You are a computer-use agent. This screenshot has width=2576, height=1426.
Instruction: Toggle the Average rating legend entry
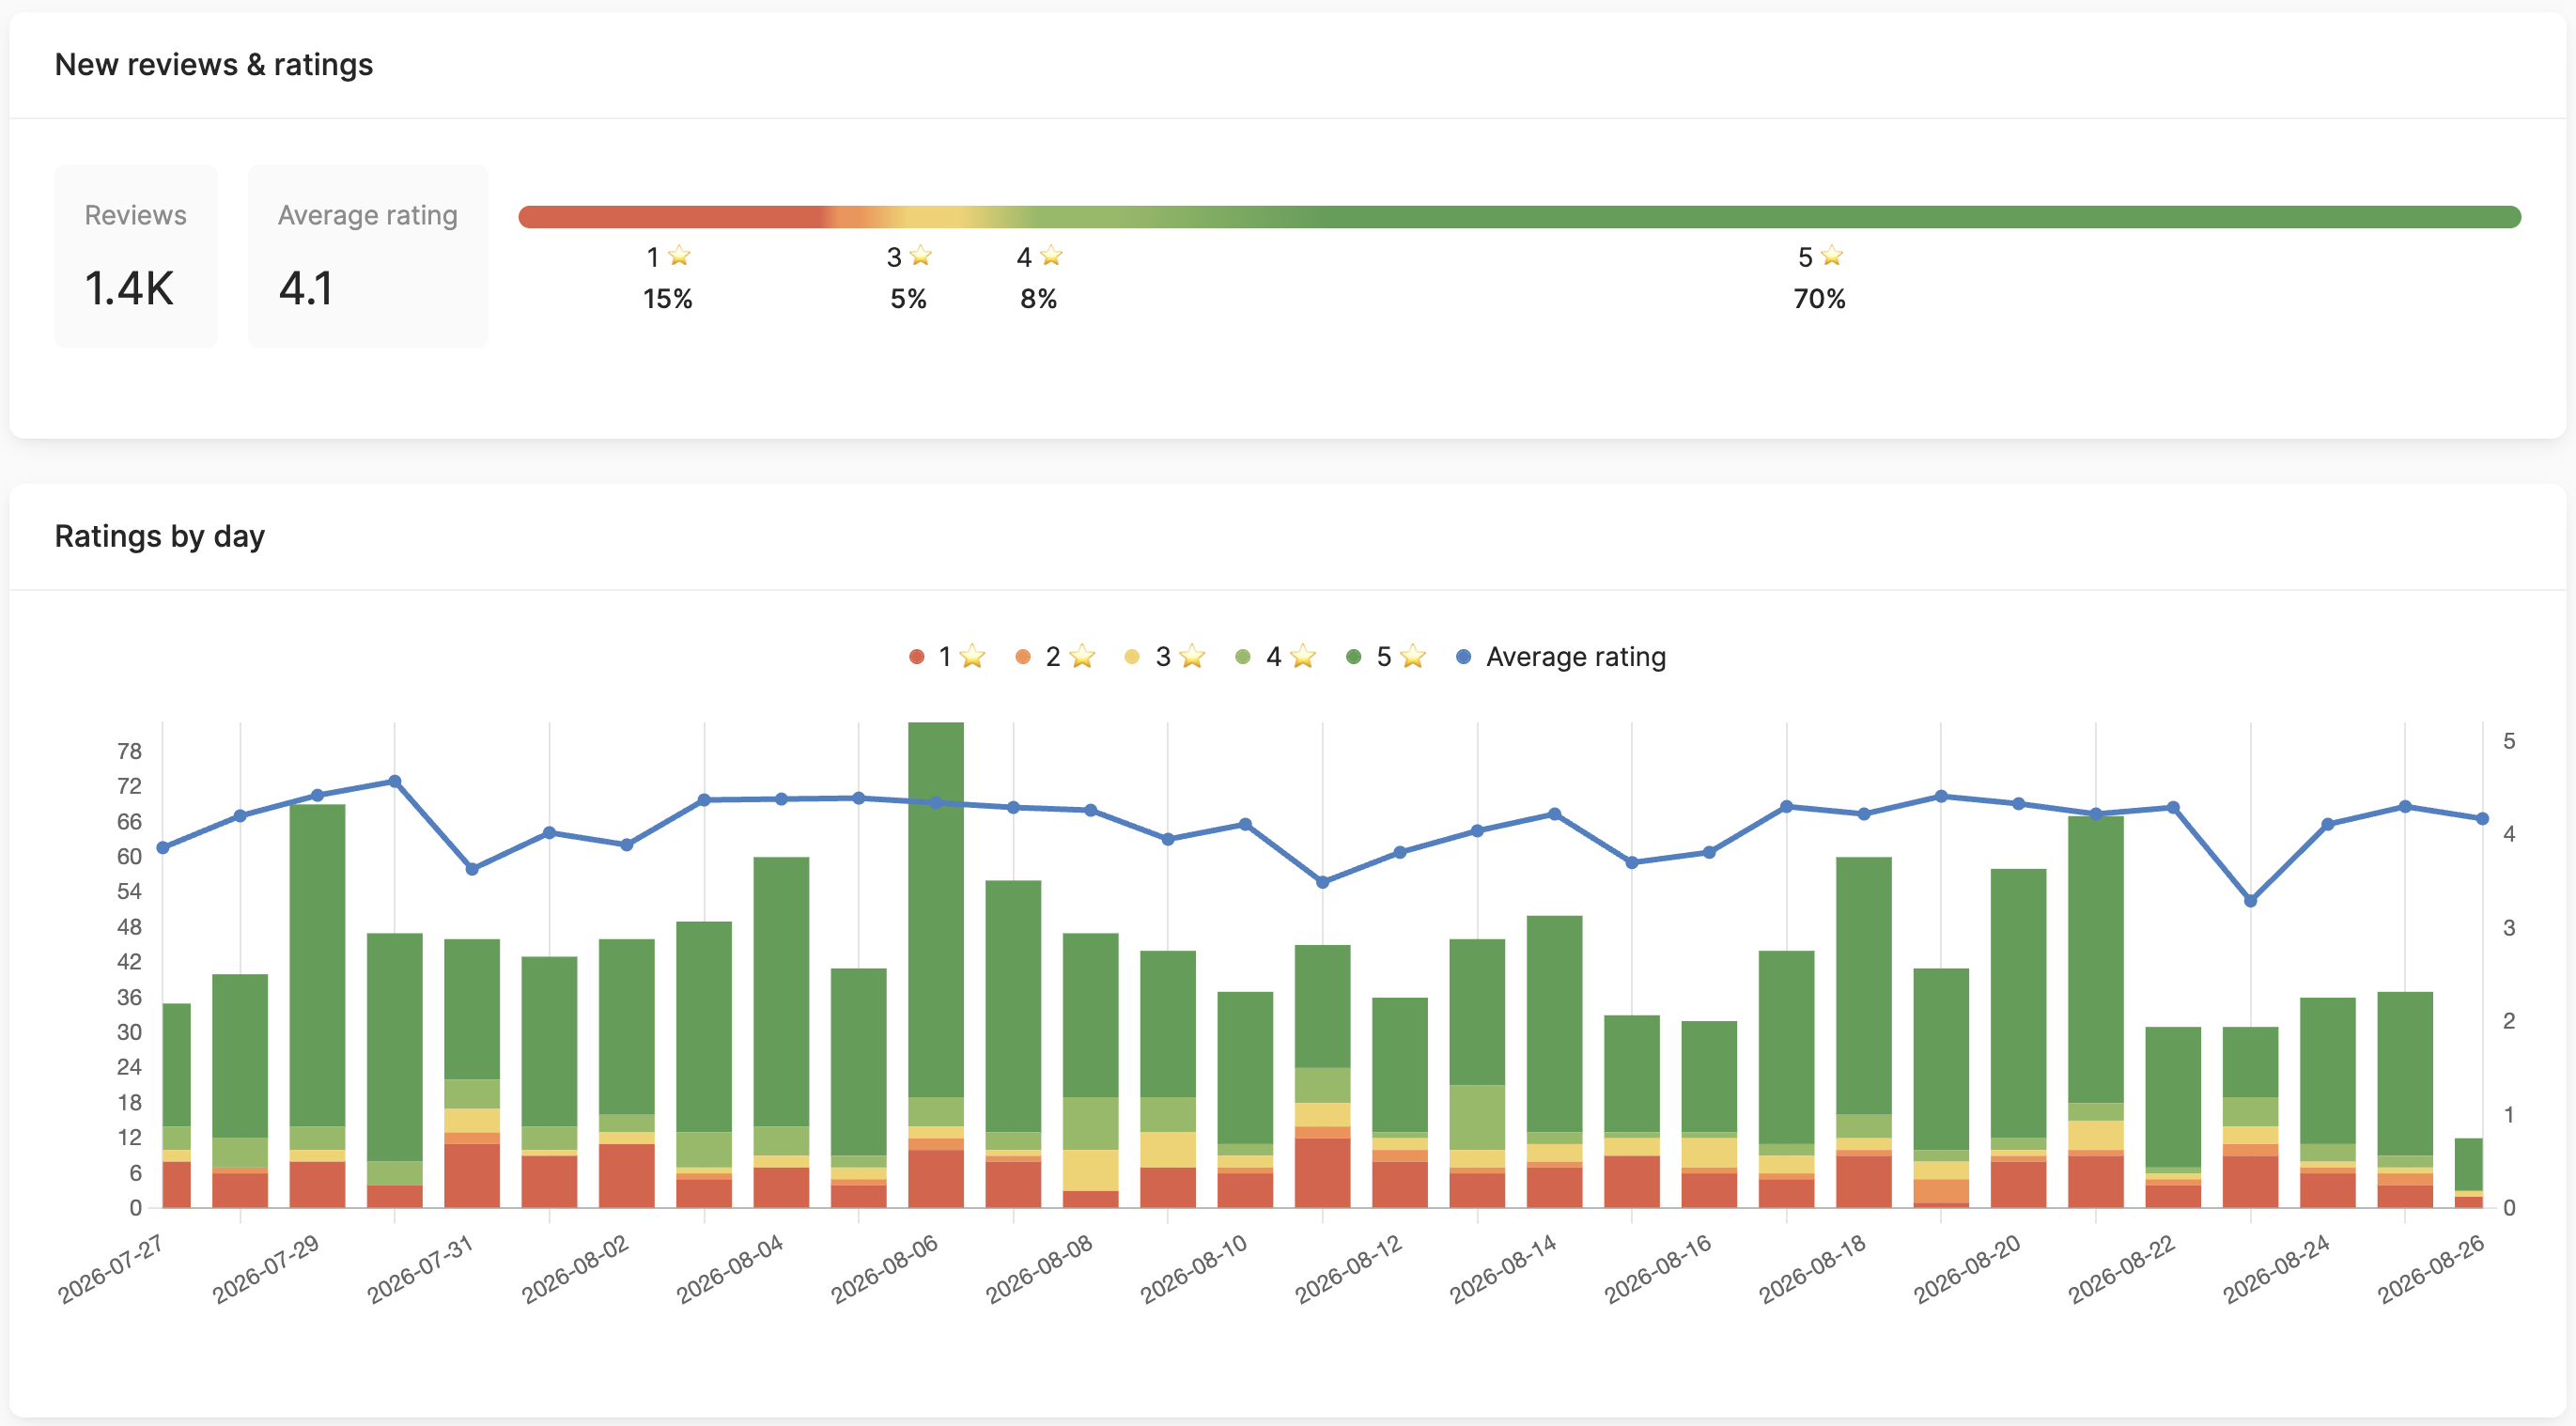tap(1561, 657)
